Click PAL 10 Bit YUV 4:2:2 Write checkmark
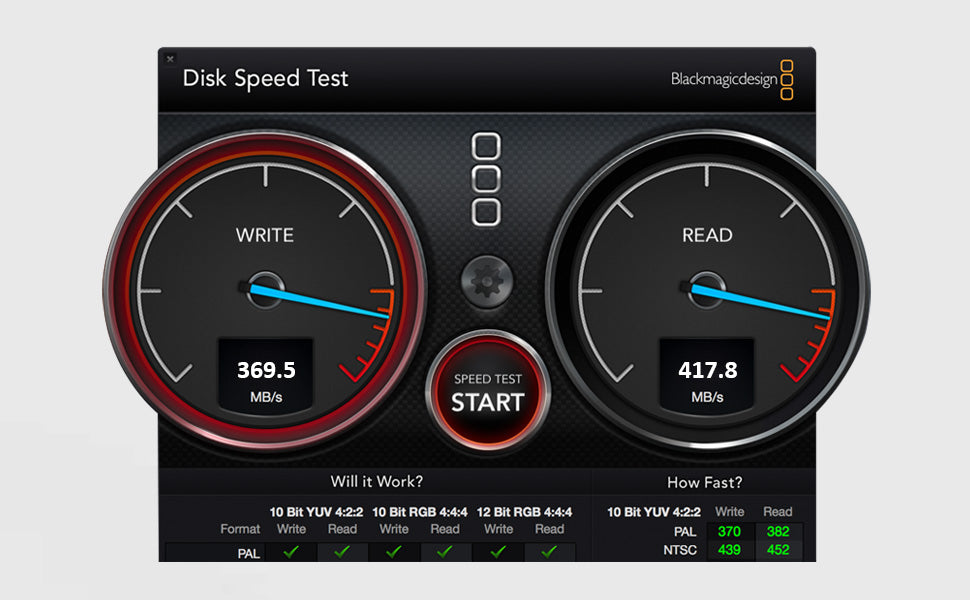The width and height of the screenshot is (970, 600). [x=291, y=551]
